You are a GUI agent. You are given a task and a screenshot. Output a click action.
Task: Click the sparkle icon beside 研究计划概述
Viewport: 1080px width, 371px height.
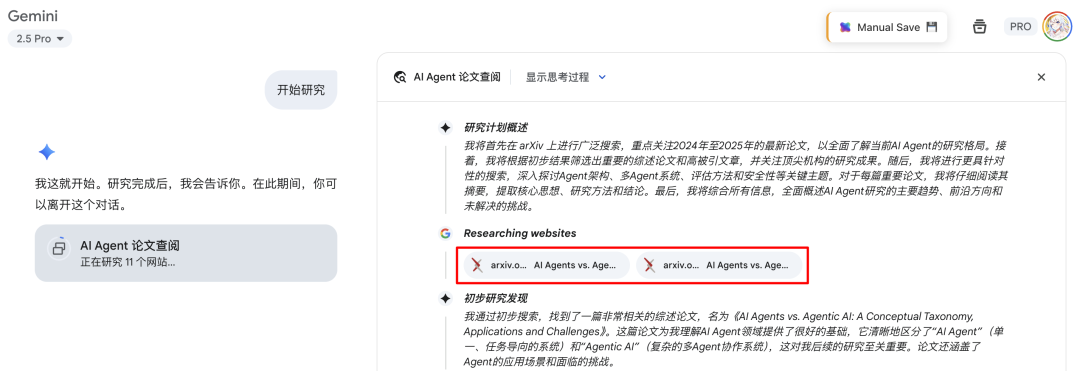(445, 128)
